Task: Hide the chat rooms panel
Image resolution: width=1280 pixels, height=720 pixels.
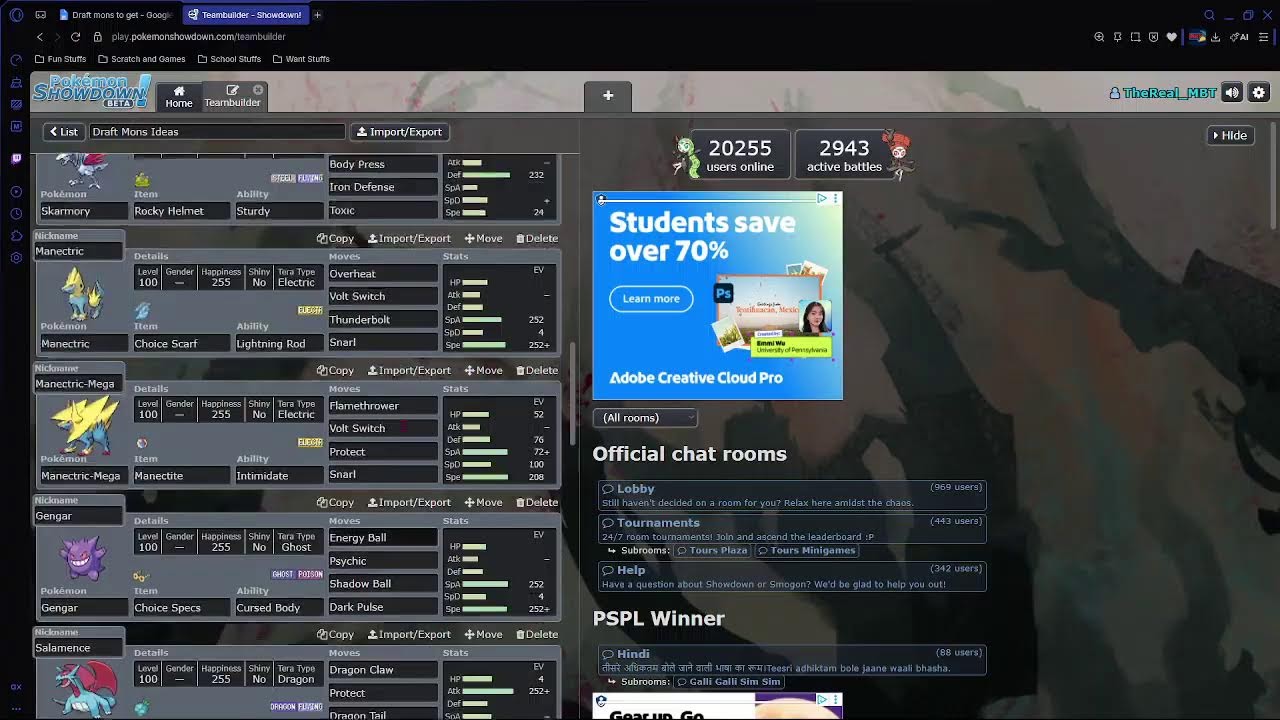Action: point(1229,135)
